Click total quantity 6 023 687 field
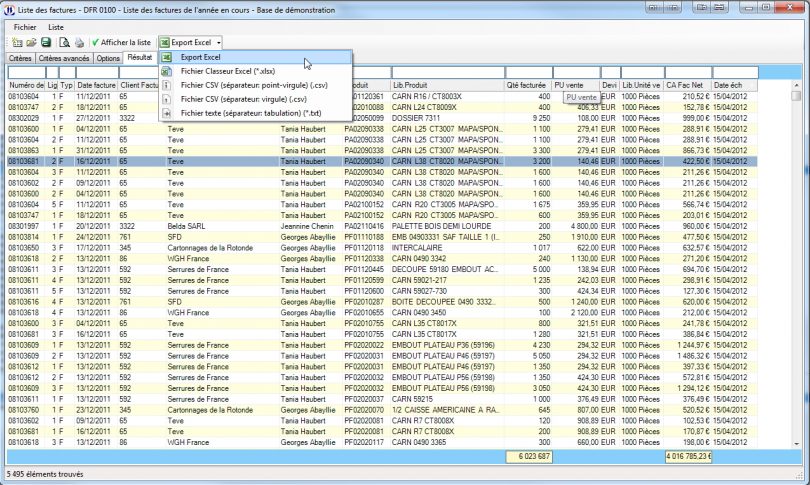The width and height of the screenshot is (810, 485). 528,457
